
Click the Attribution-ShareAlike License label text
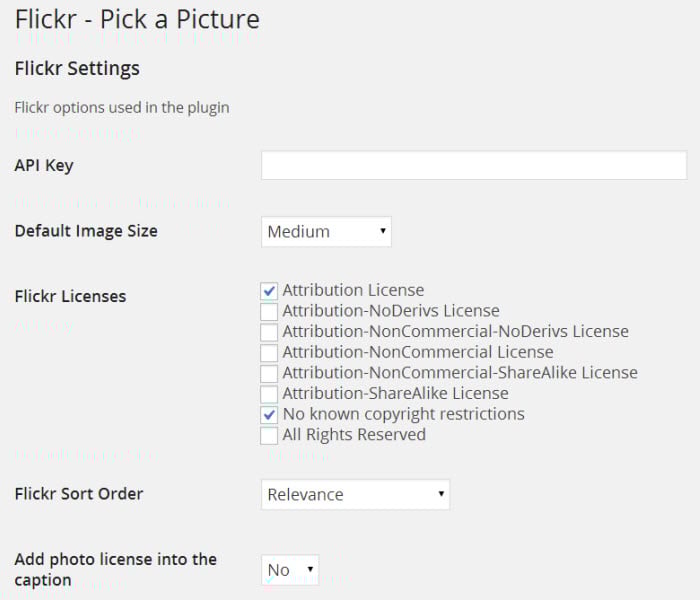point(396,393)
